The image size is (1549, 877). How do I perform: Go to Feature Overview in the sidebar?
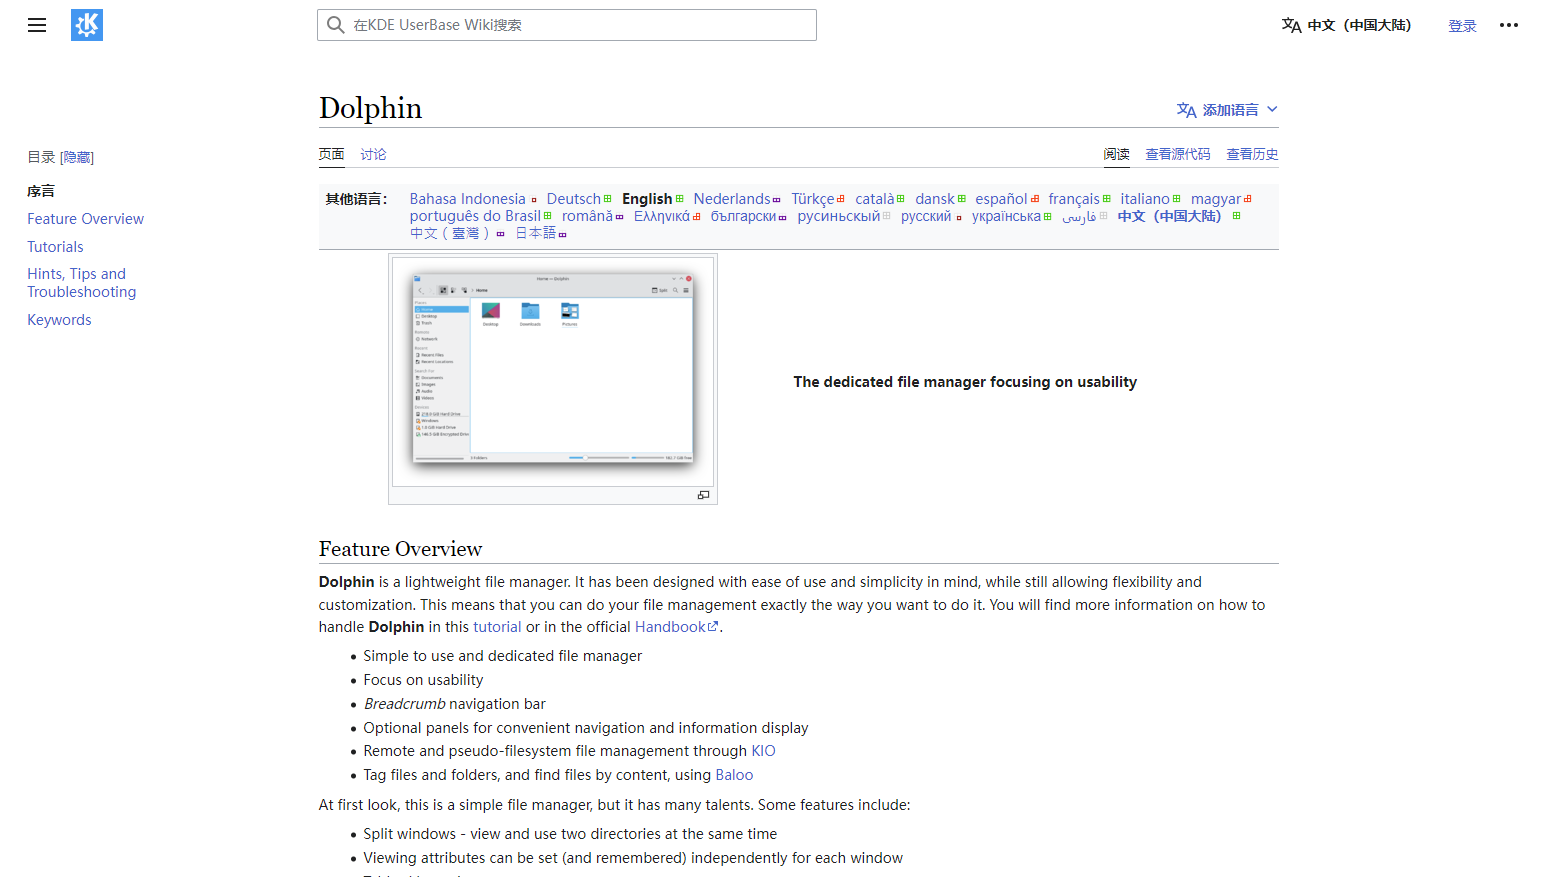click(x=85, y=219)
